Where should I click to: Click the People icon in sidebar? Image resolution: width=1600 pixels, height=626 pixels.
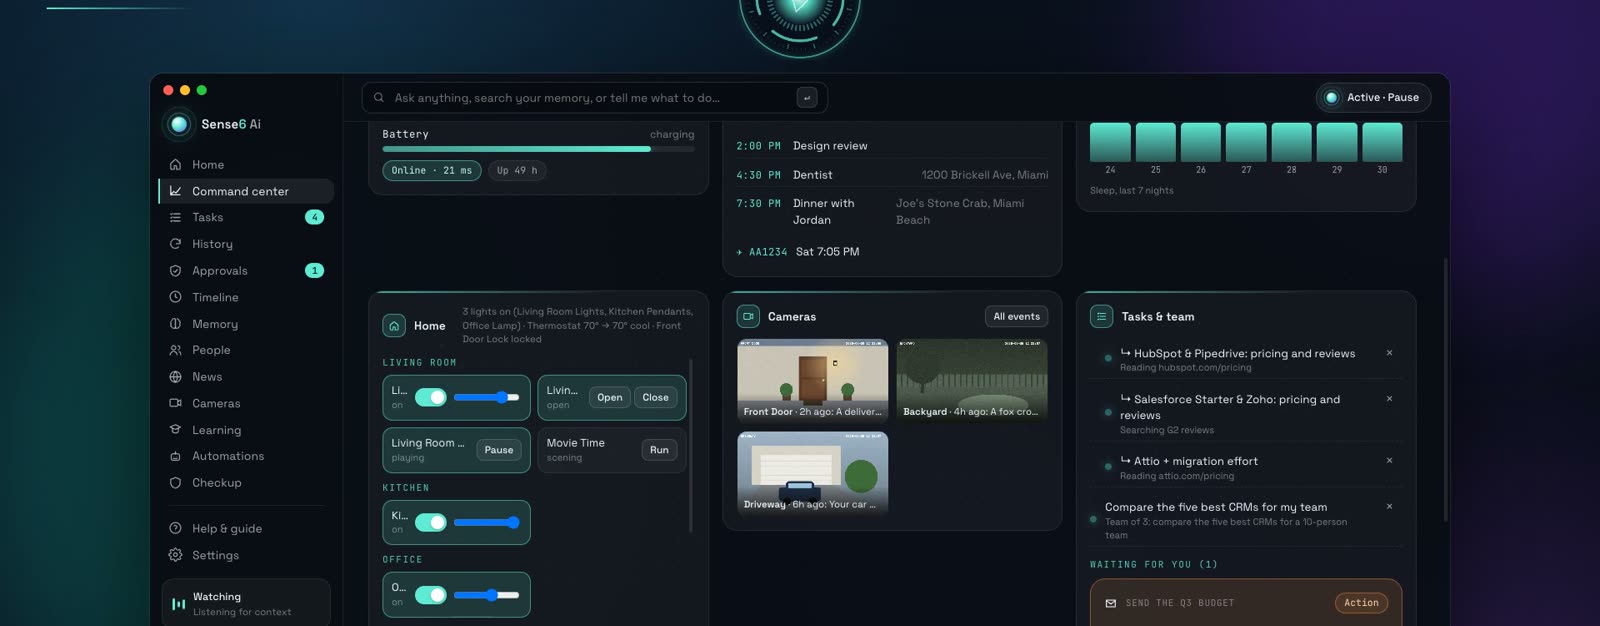(175, 350)
